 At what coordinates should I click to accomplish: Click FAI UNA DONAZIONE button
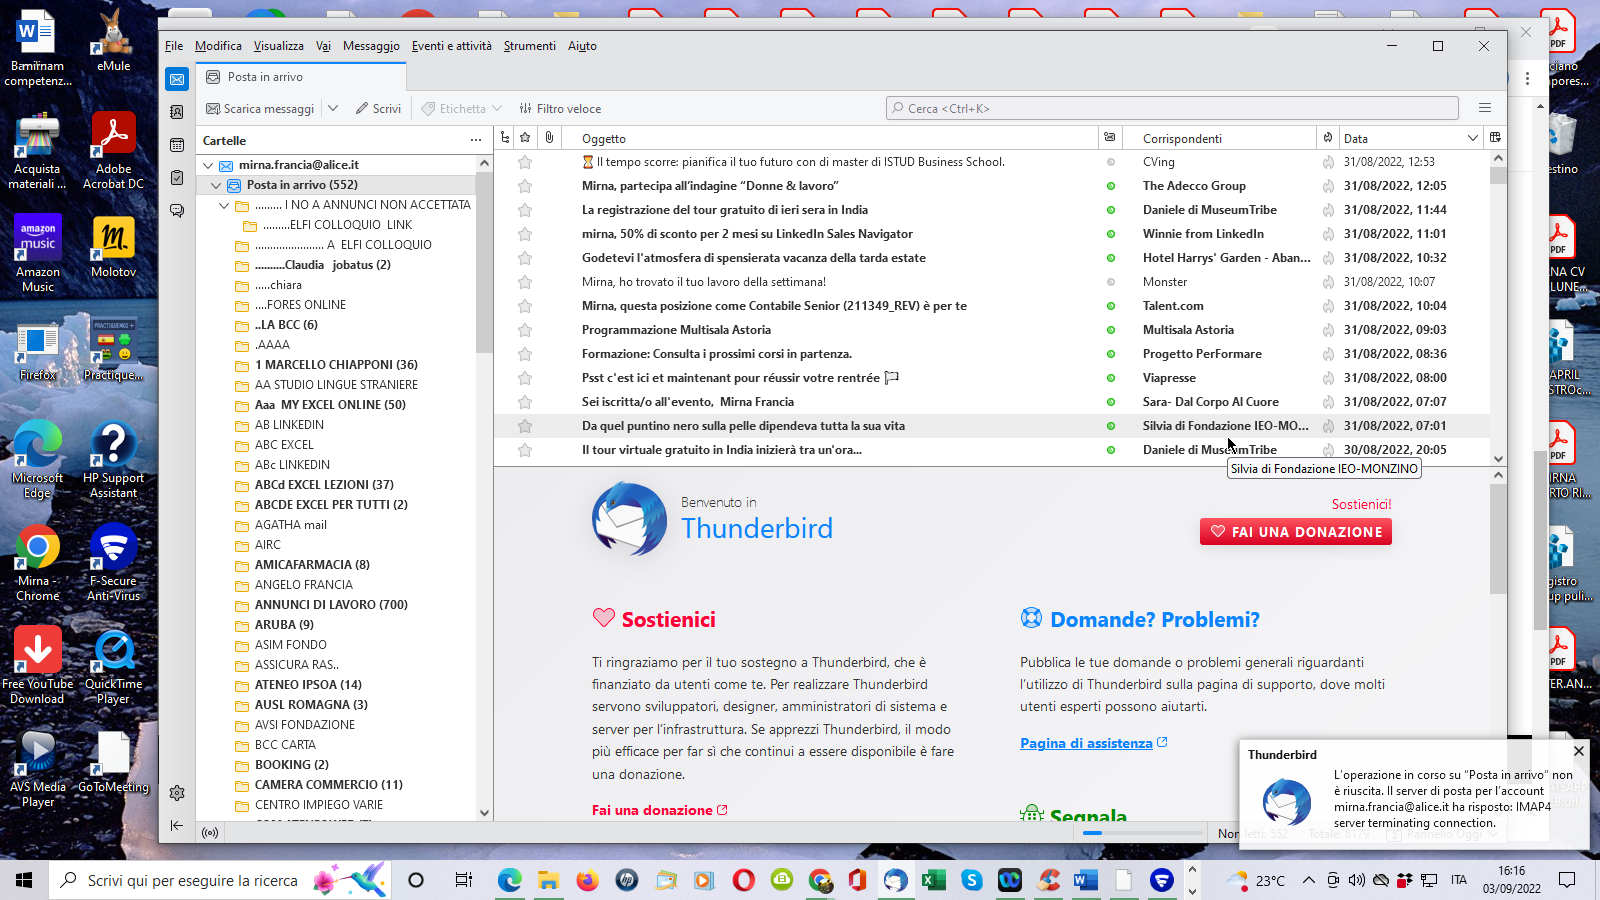tap(1296, 532)
